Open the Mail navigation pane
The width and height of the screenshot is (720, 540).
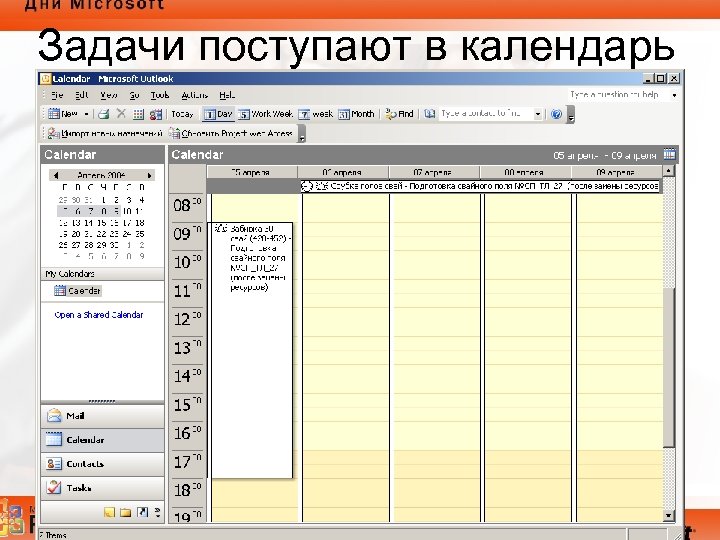(102, 416)
